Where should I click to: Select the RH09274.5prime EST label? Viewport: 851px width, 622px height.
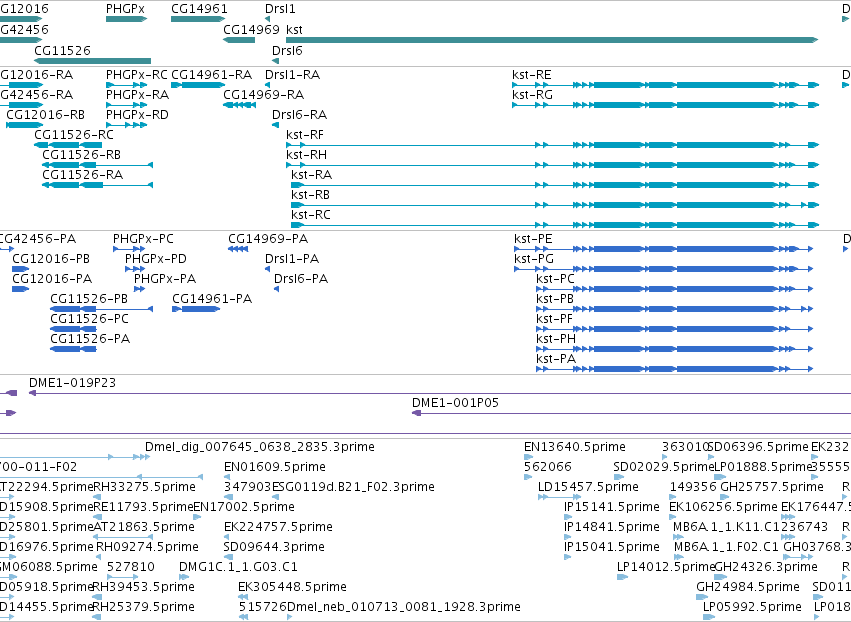coord(147,548)
